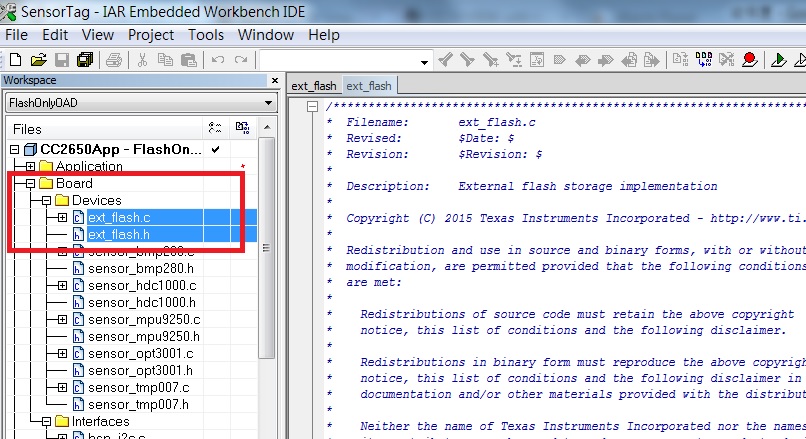
Task: Navigate backward using toolbar icon
Action: (x=629, y=60)
